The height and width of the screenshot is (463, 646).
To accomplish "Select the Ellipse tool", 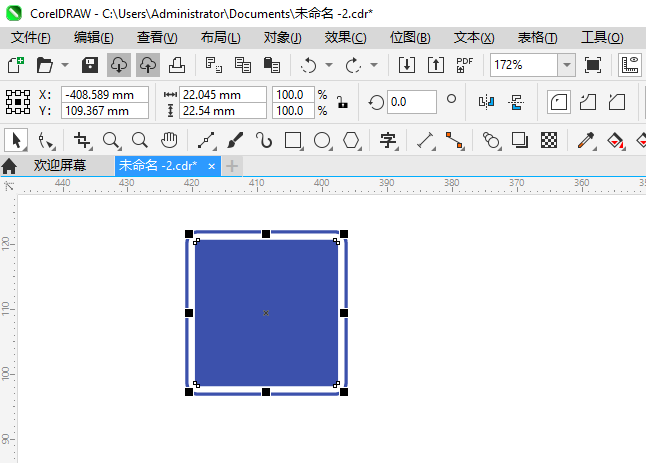I will tap(322, 140).
